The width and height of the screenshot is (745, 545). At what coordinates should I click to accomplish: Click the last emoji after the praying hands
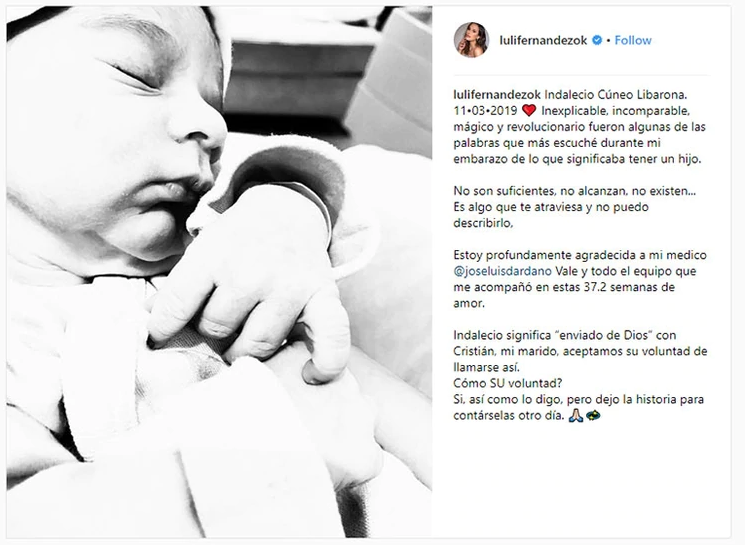593,416
